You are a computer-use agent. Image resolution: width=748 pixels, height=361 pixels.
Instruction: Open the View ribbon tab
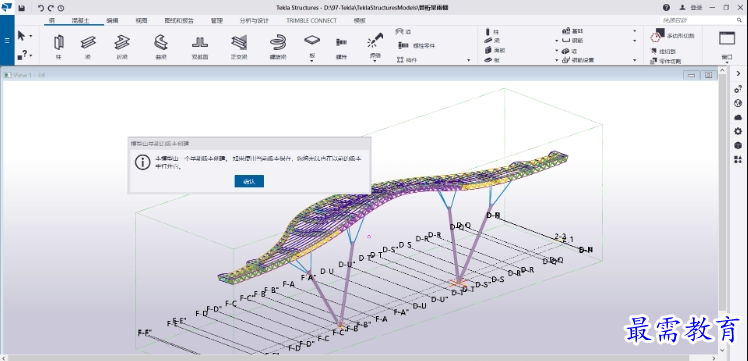[x=141, y=21]
